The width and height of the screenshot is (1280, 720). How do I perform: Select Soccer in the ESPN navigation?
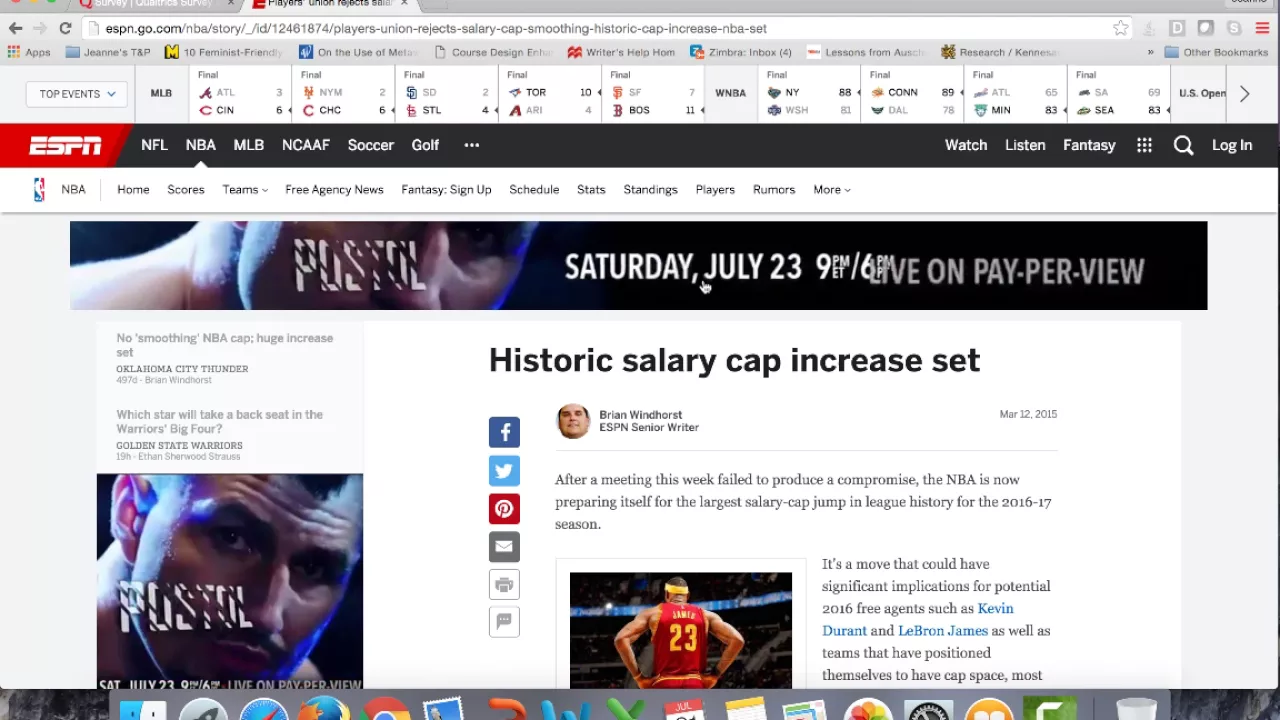click(371, 145)
